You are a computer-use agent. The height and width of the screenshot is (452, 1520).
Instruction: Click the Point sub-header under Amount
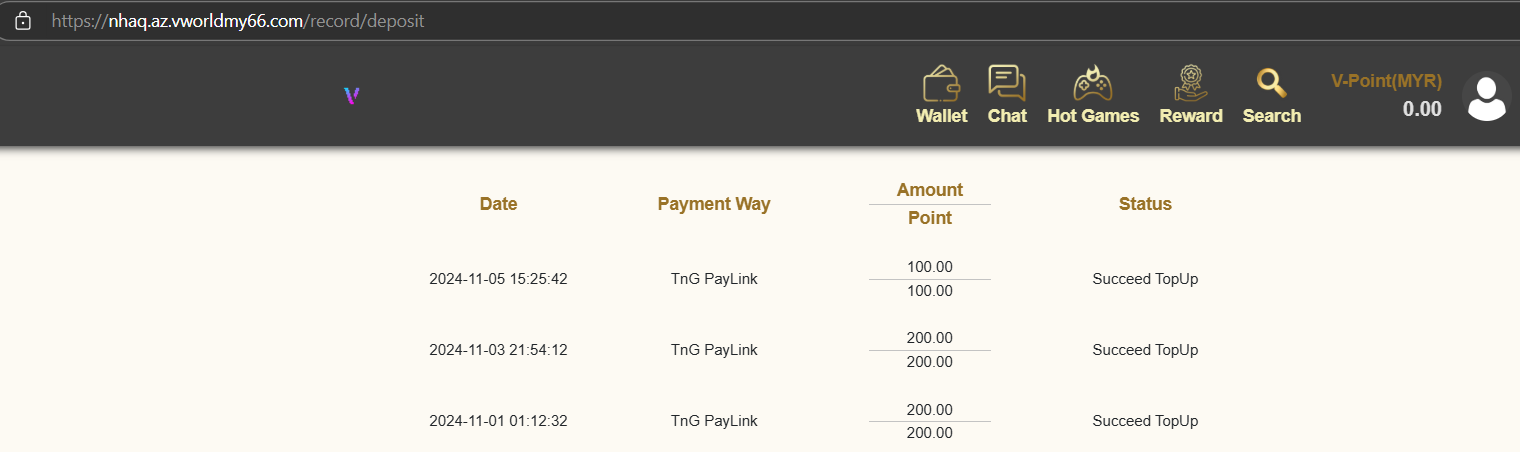pos(930,218)
